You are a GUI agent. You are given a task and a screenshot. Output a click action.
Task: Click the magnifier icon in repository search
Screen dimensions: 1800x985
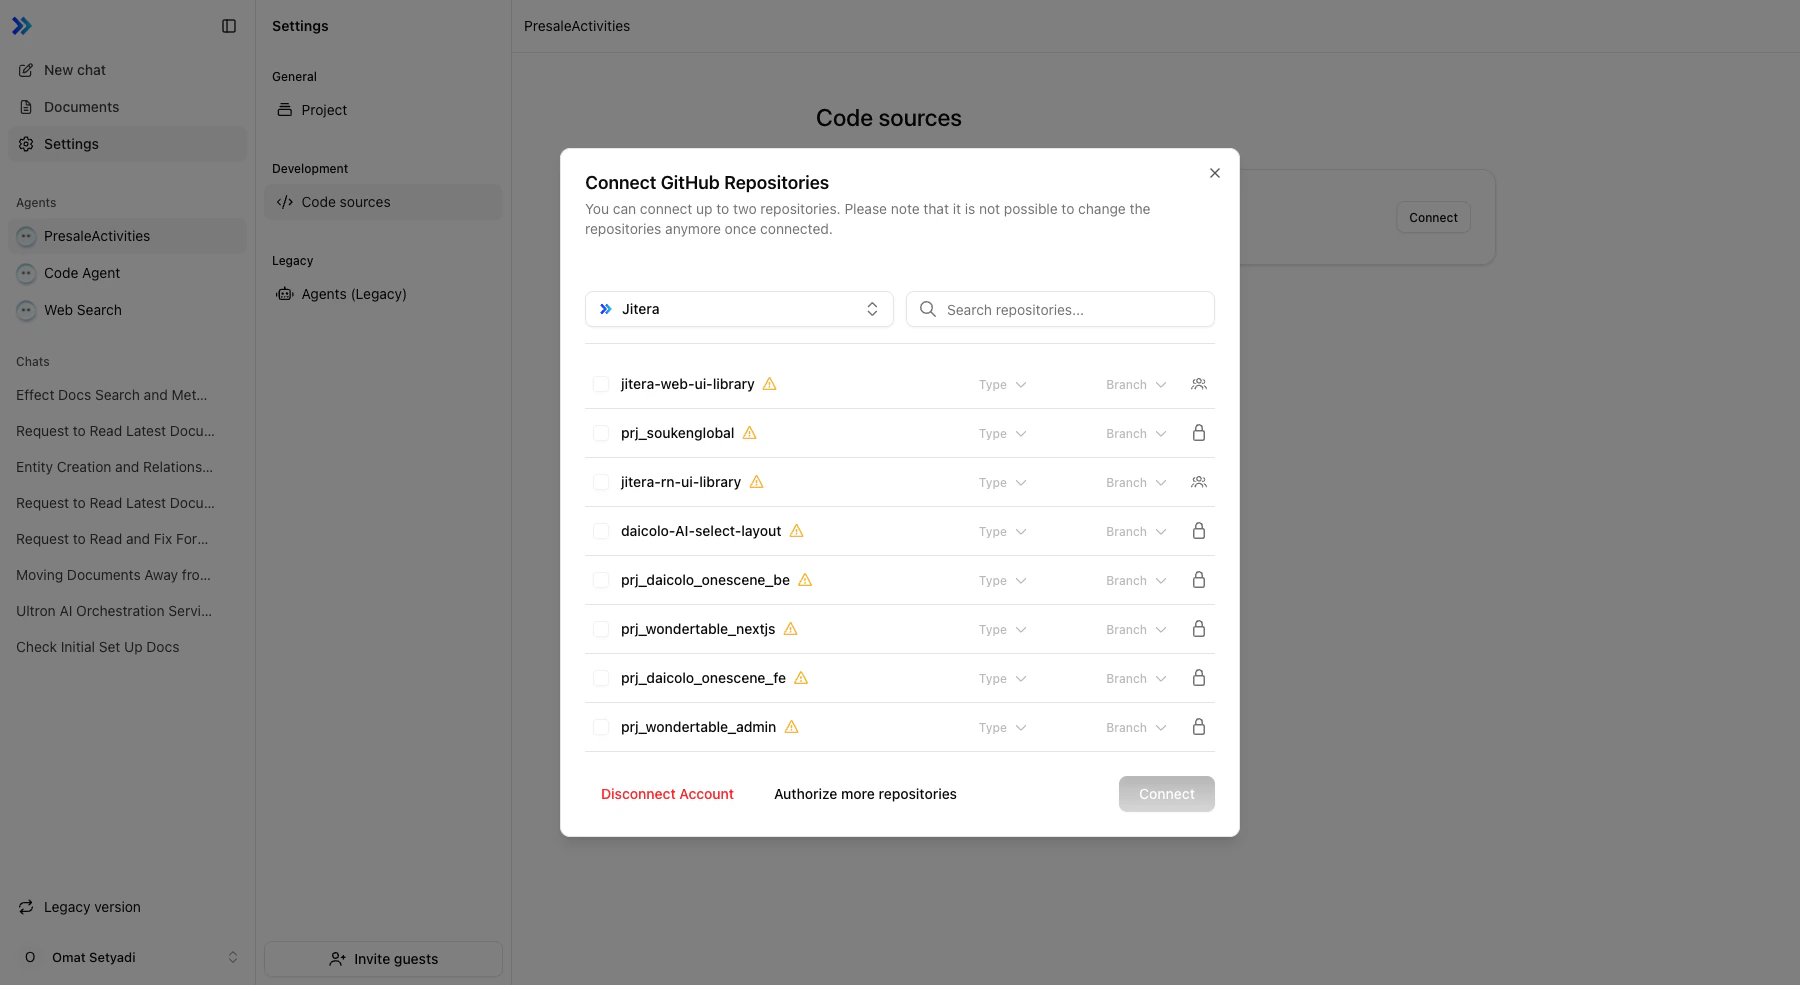pos(928,309)
